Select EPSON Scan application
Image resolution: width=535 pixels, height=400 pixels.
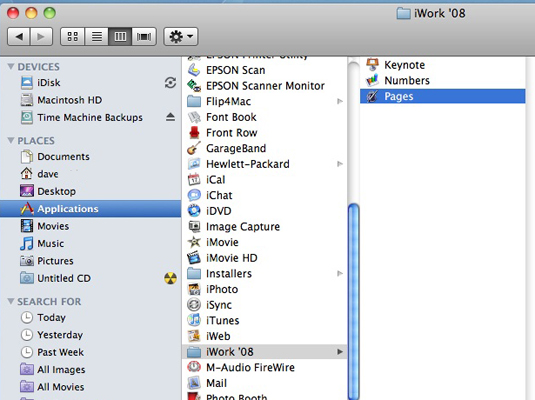(265, 70)
